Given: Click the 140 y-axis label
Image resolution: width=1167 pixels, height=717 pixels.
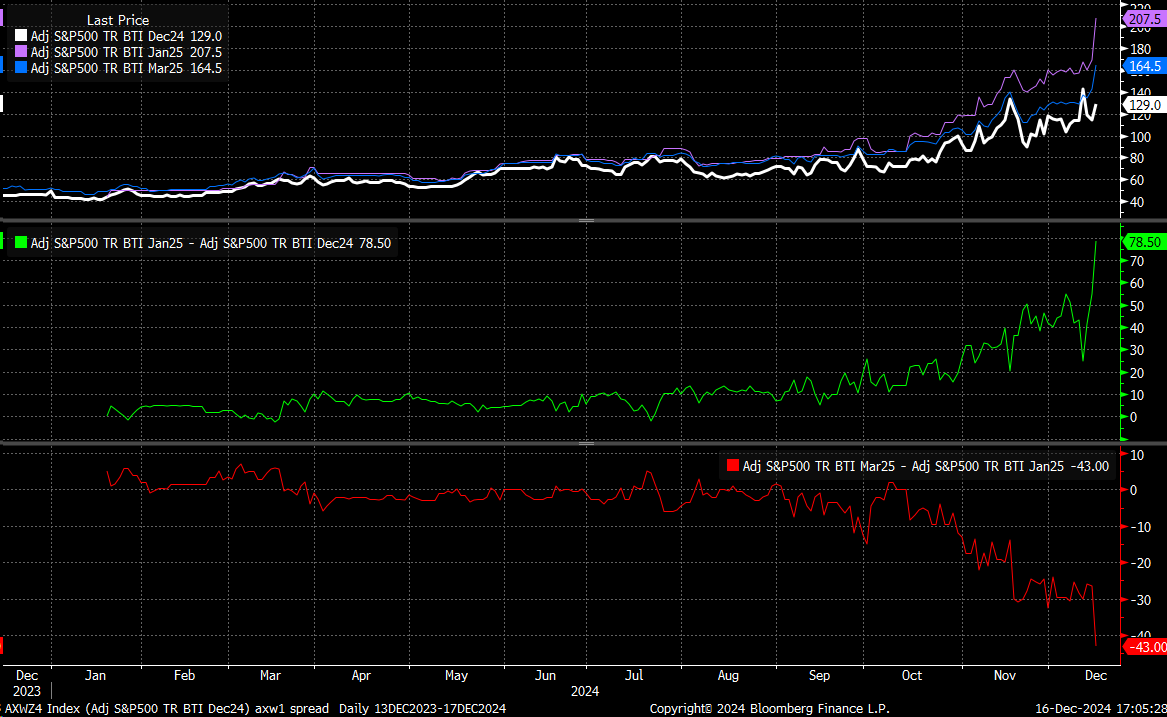Looking at the screenshot, I should 1140,93.
